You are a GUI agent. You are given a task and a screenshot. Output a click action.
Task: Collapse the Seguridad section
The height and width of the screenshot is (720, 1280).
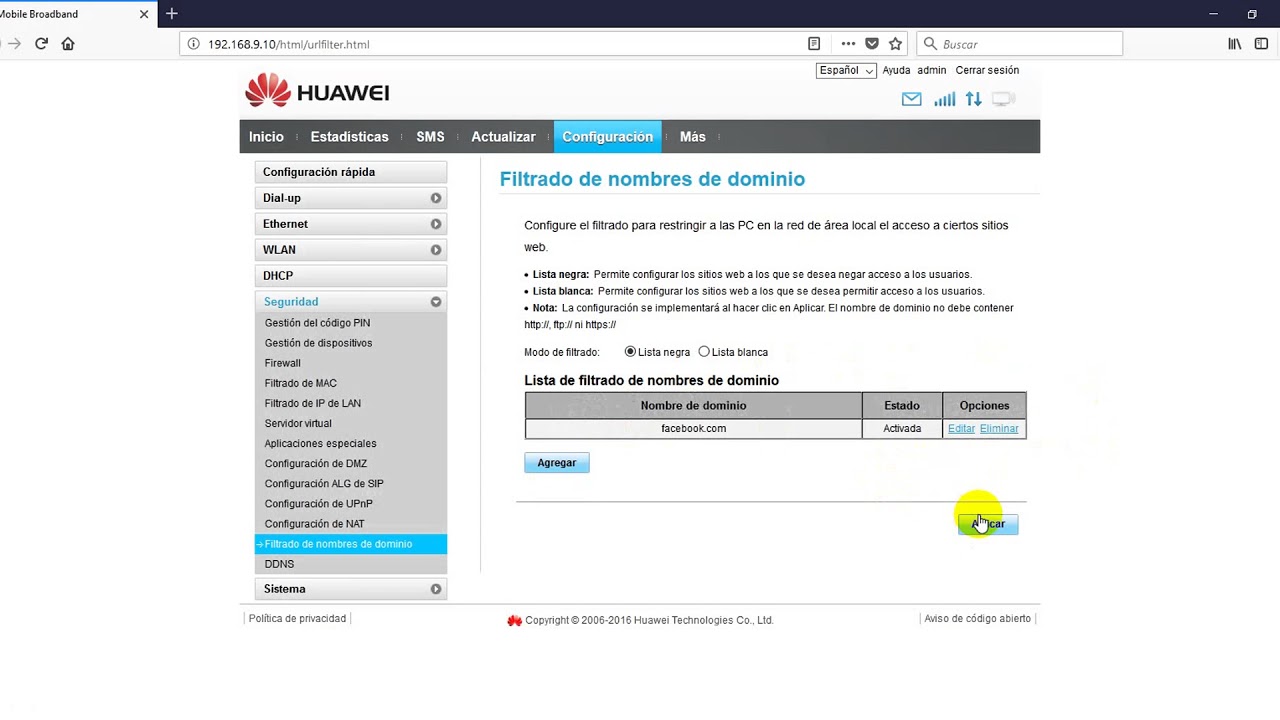pyautogui.click(x=350, y=302)
